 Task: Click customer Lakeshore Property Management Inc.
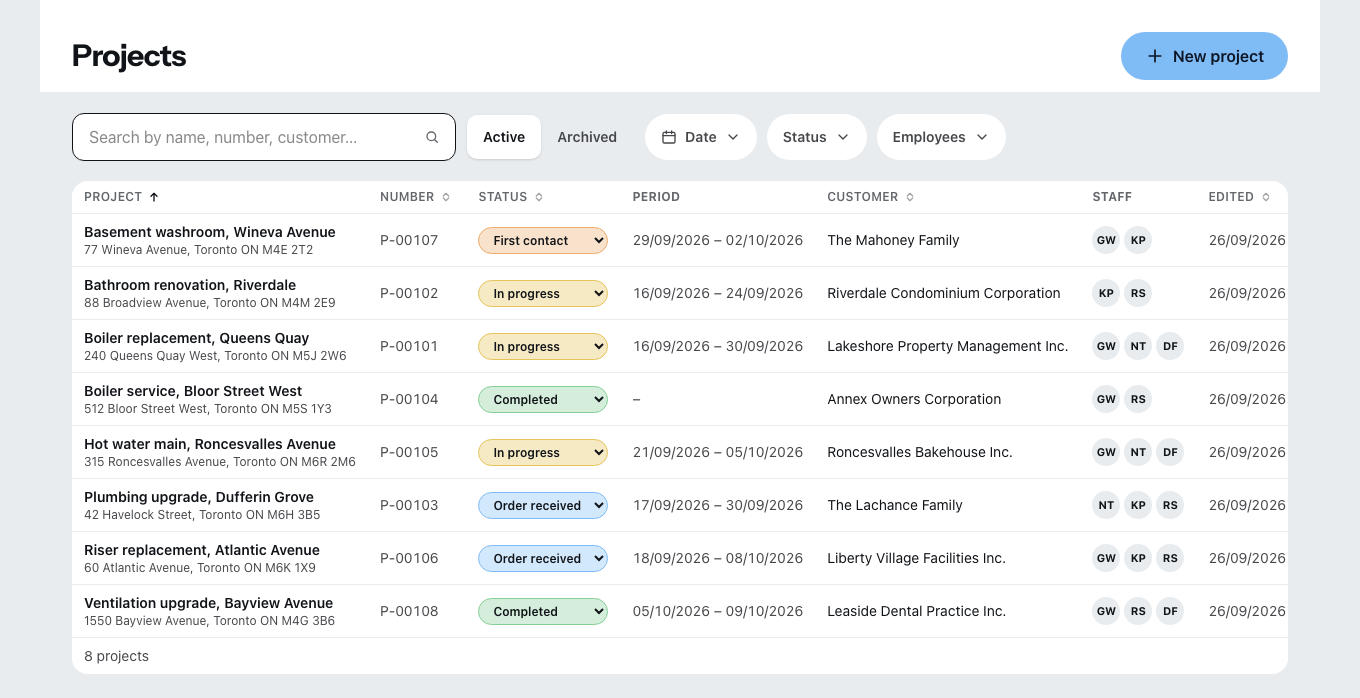point(948,346)
